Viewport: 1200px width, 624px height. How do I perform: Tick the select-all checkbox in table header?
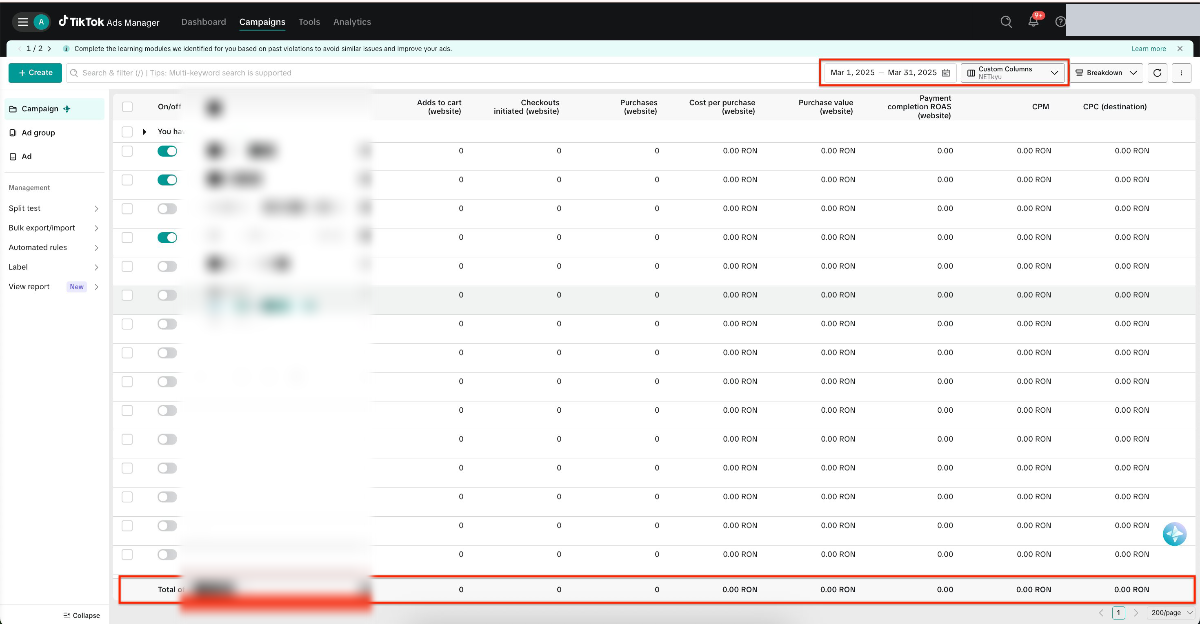tap(127, 106)
